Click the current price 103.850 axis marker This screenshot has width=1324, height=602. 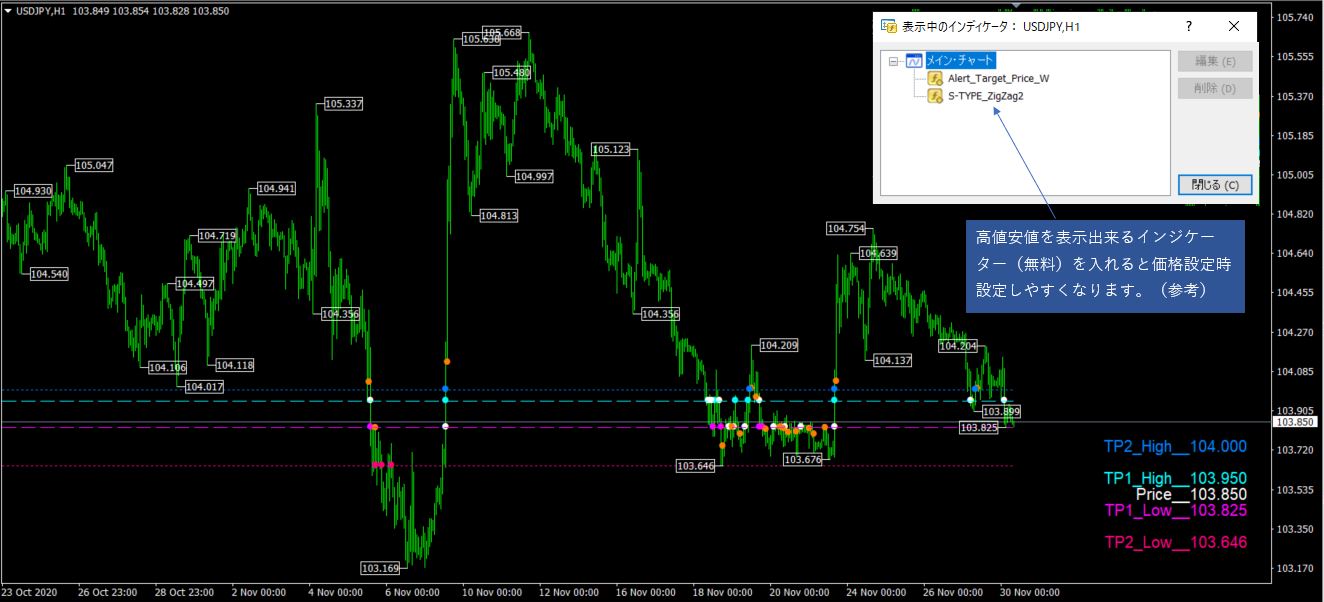coord(1296,422)
